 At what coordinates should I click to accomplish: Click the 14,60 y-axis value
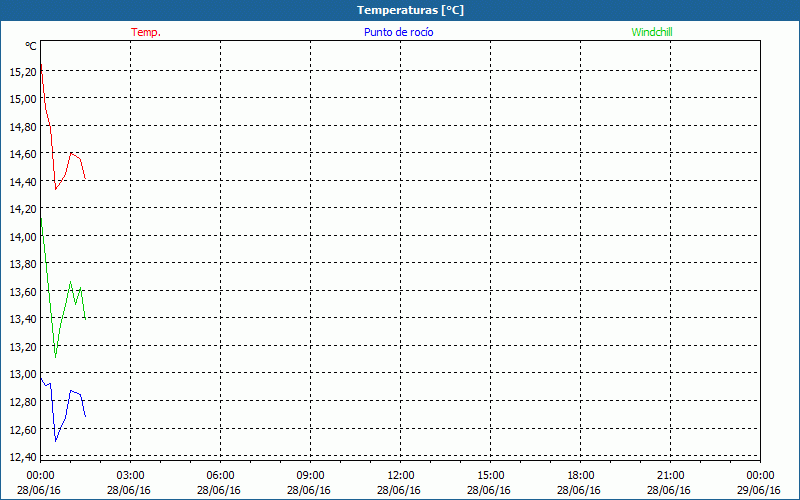point(23,154)
